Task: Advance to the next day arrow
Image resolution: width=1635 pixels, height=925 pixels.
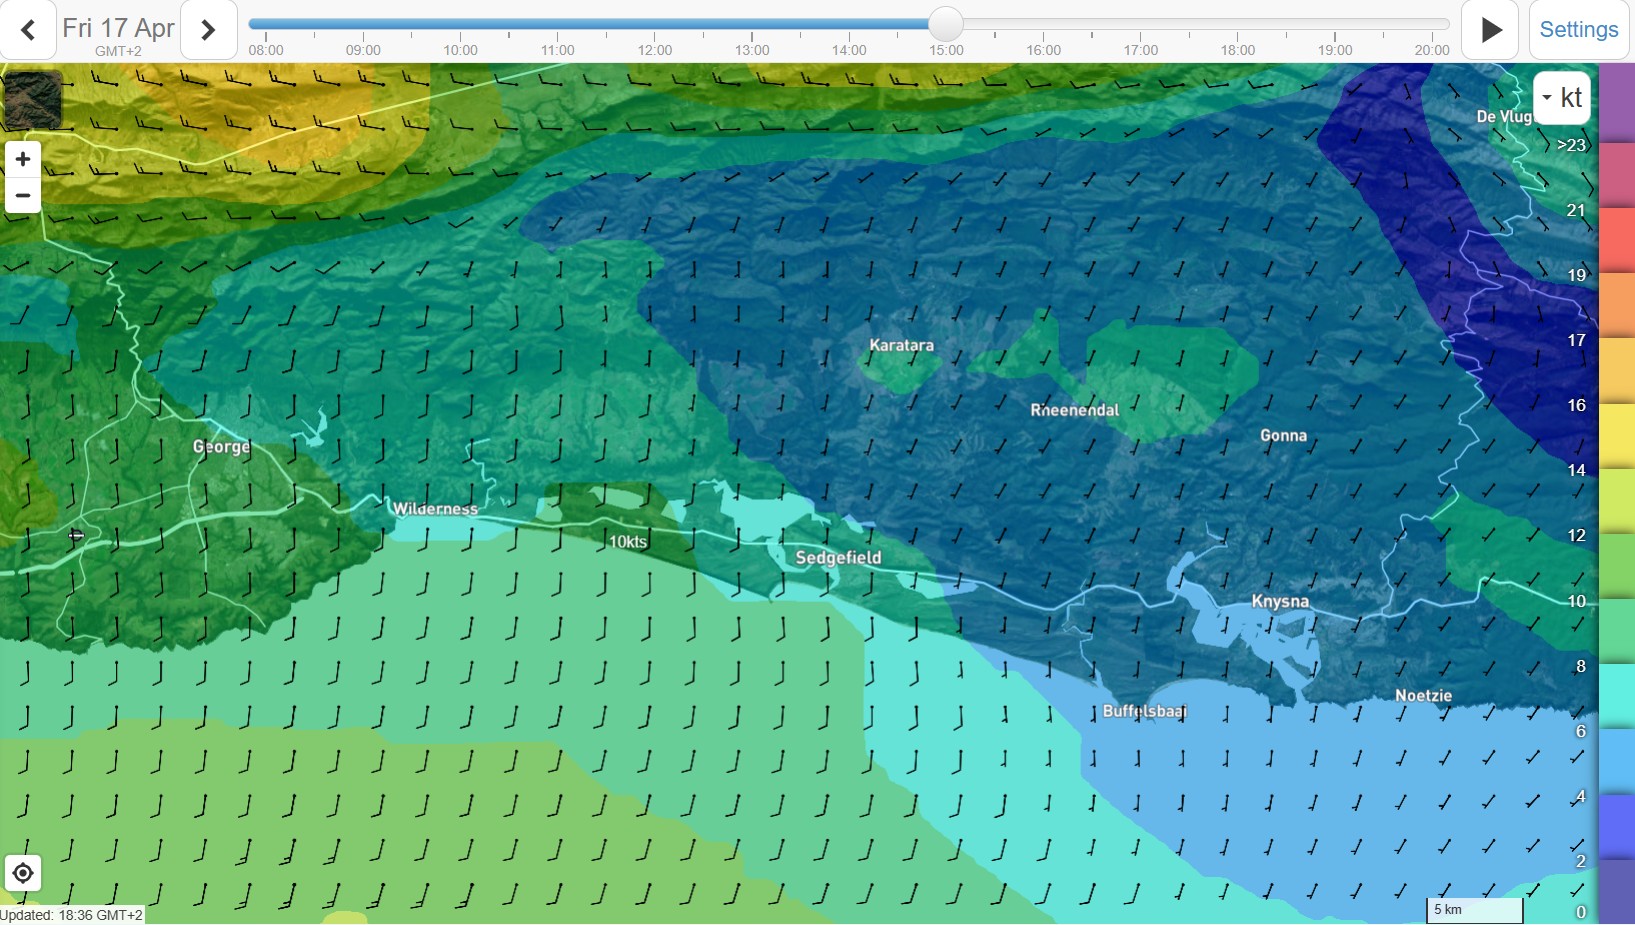Action: coord(208,30)
